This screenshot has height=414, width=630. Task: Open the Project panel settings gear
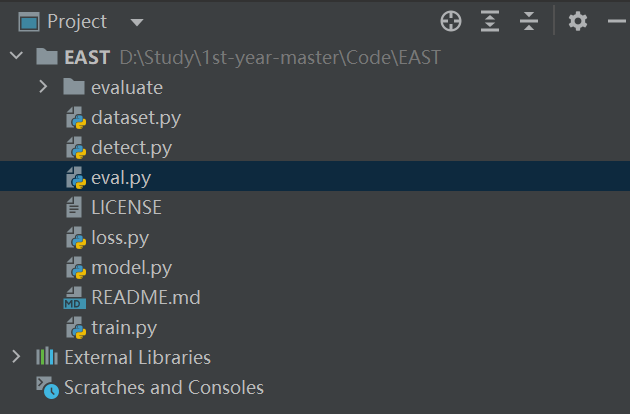[x=578, y=21]
